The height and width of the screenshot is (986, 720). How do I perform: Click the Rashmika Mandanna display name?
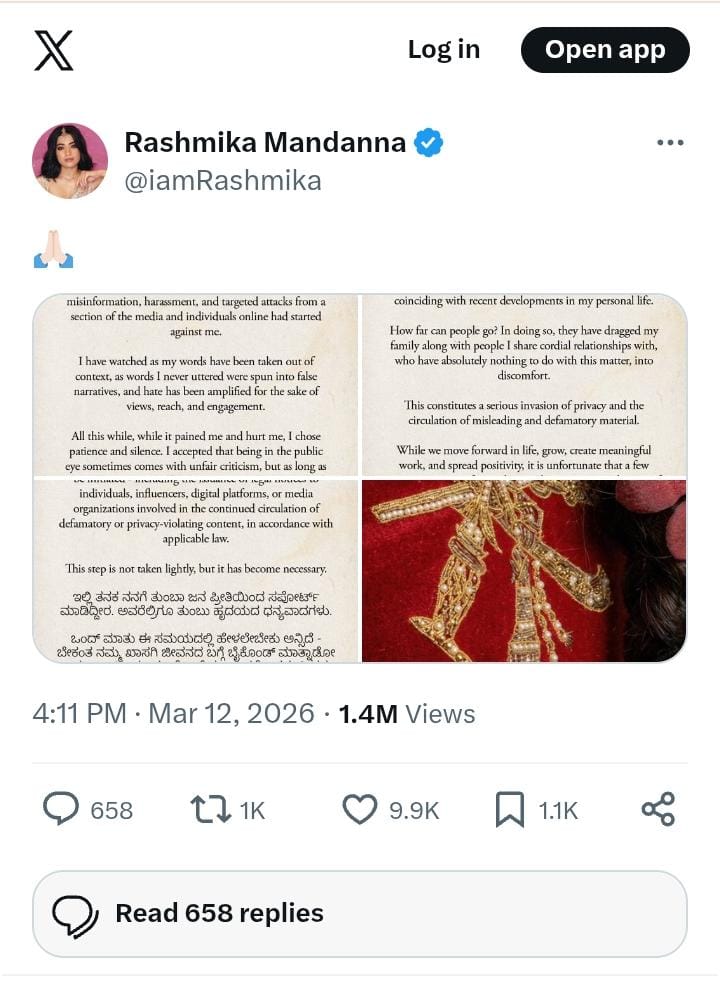point(265,143)
